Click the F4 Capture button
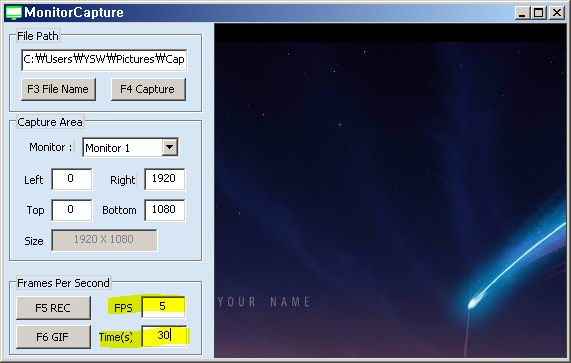Screen dimensions: 571x363 tap(148, 89)
